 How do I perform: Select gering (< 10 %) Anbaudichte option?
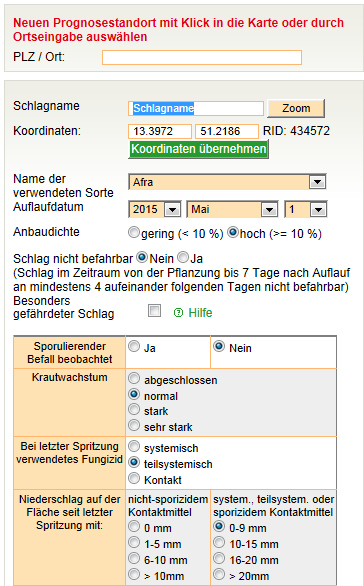[133, 232]
